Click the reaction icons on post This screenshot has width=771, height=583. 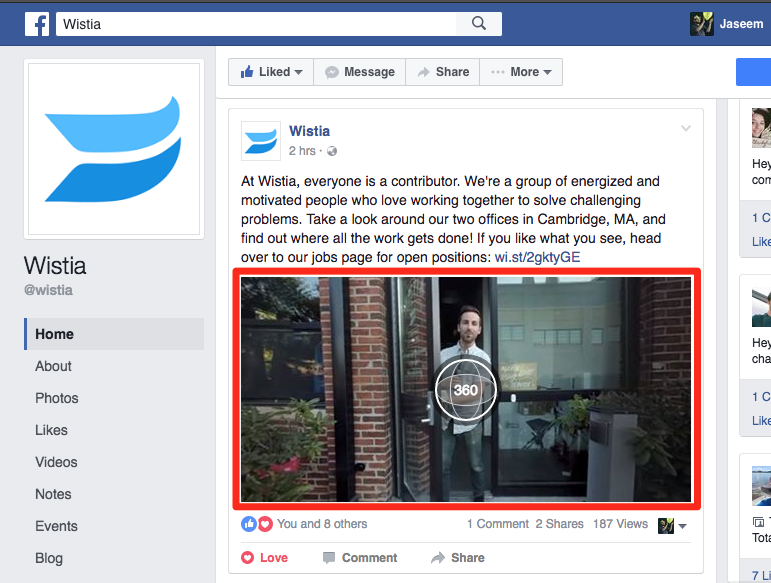(x=257, y=524)
